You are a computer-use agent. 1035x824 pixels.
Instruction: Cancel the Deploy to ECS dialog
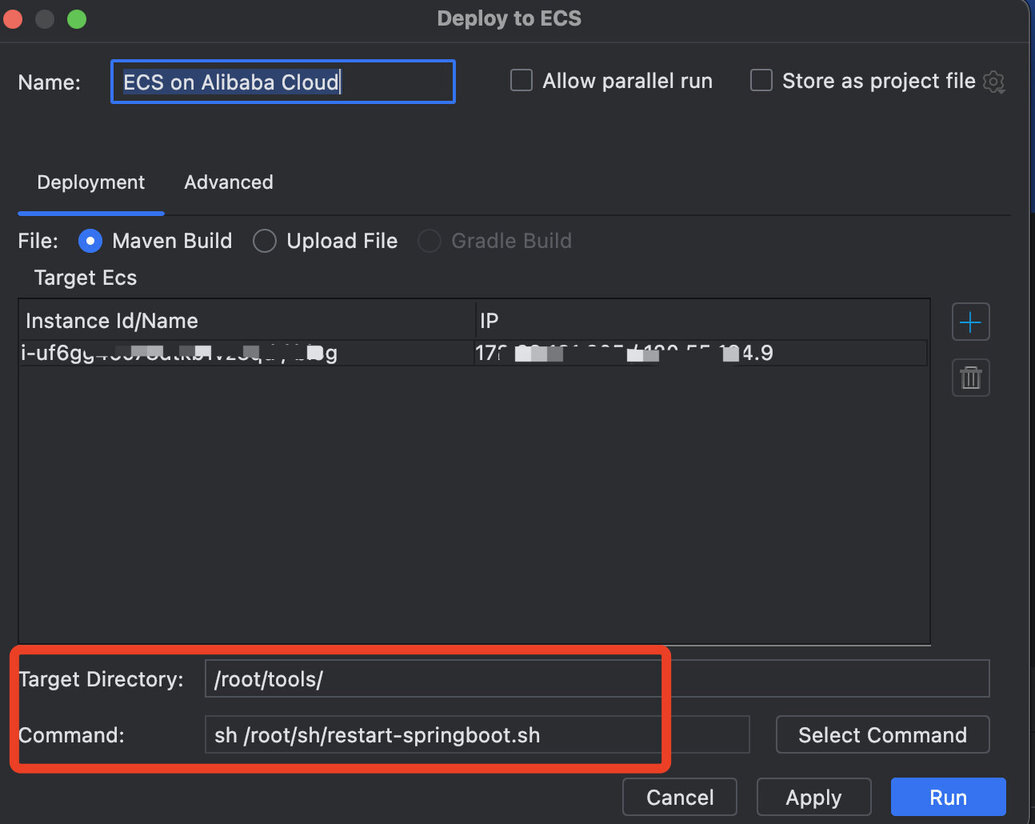tap(679, 797)
